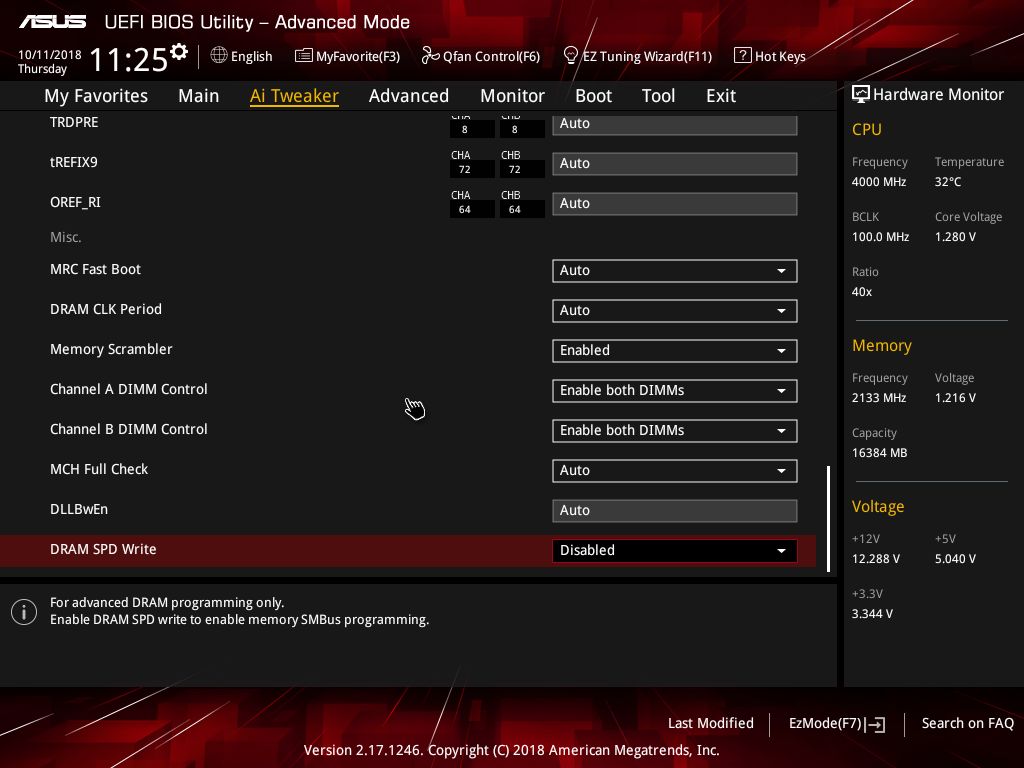Click the ASUS logo
Viewport: 1024px width, 768px height.
[x=52, y=22]
